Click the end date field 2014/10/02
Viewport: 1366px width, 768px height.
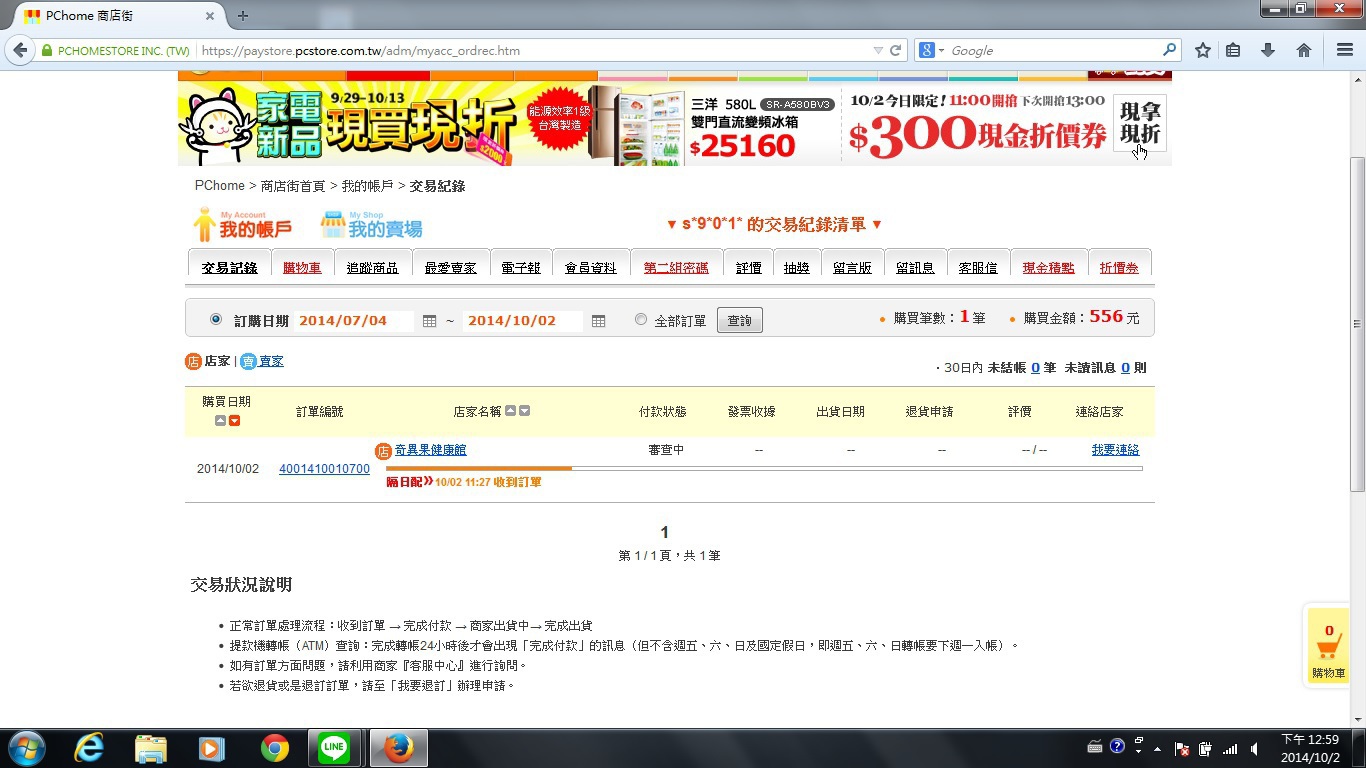coord(523,321)
